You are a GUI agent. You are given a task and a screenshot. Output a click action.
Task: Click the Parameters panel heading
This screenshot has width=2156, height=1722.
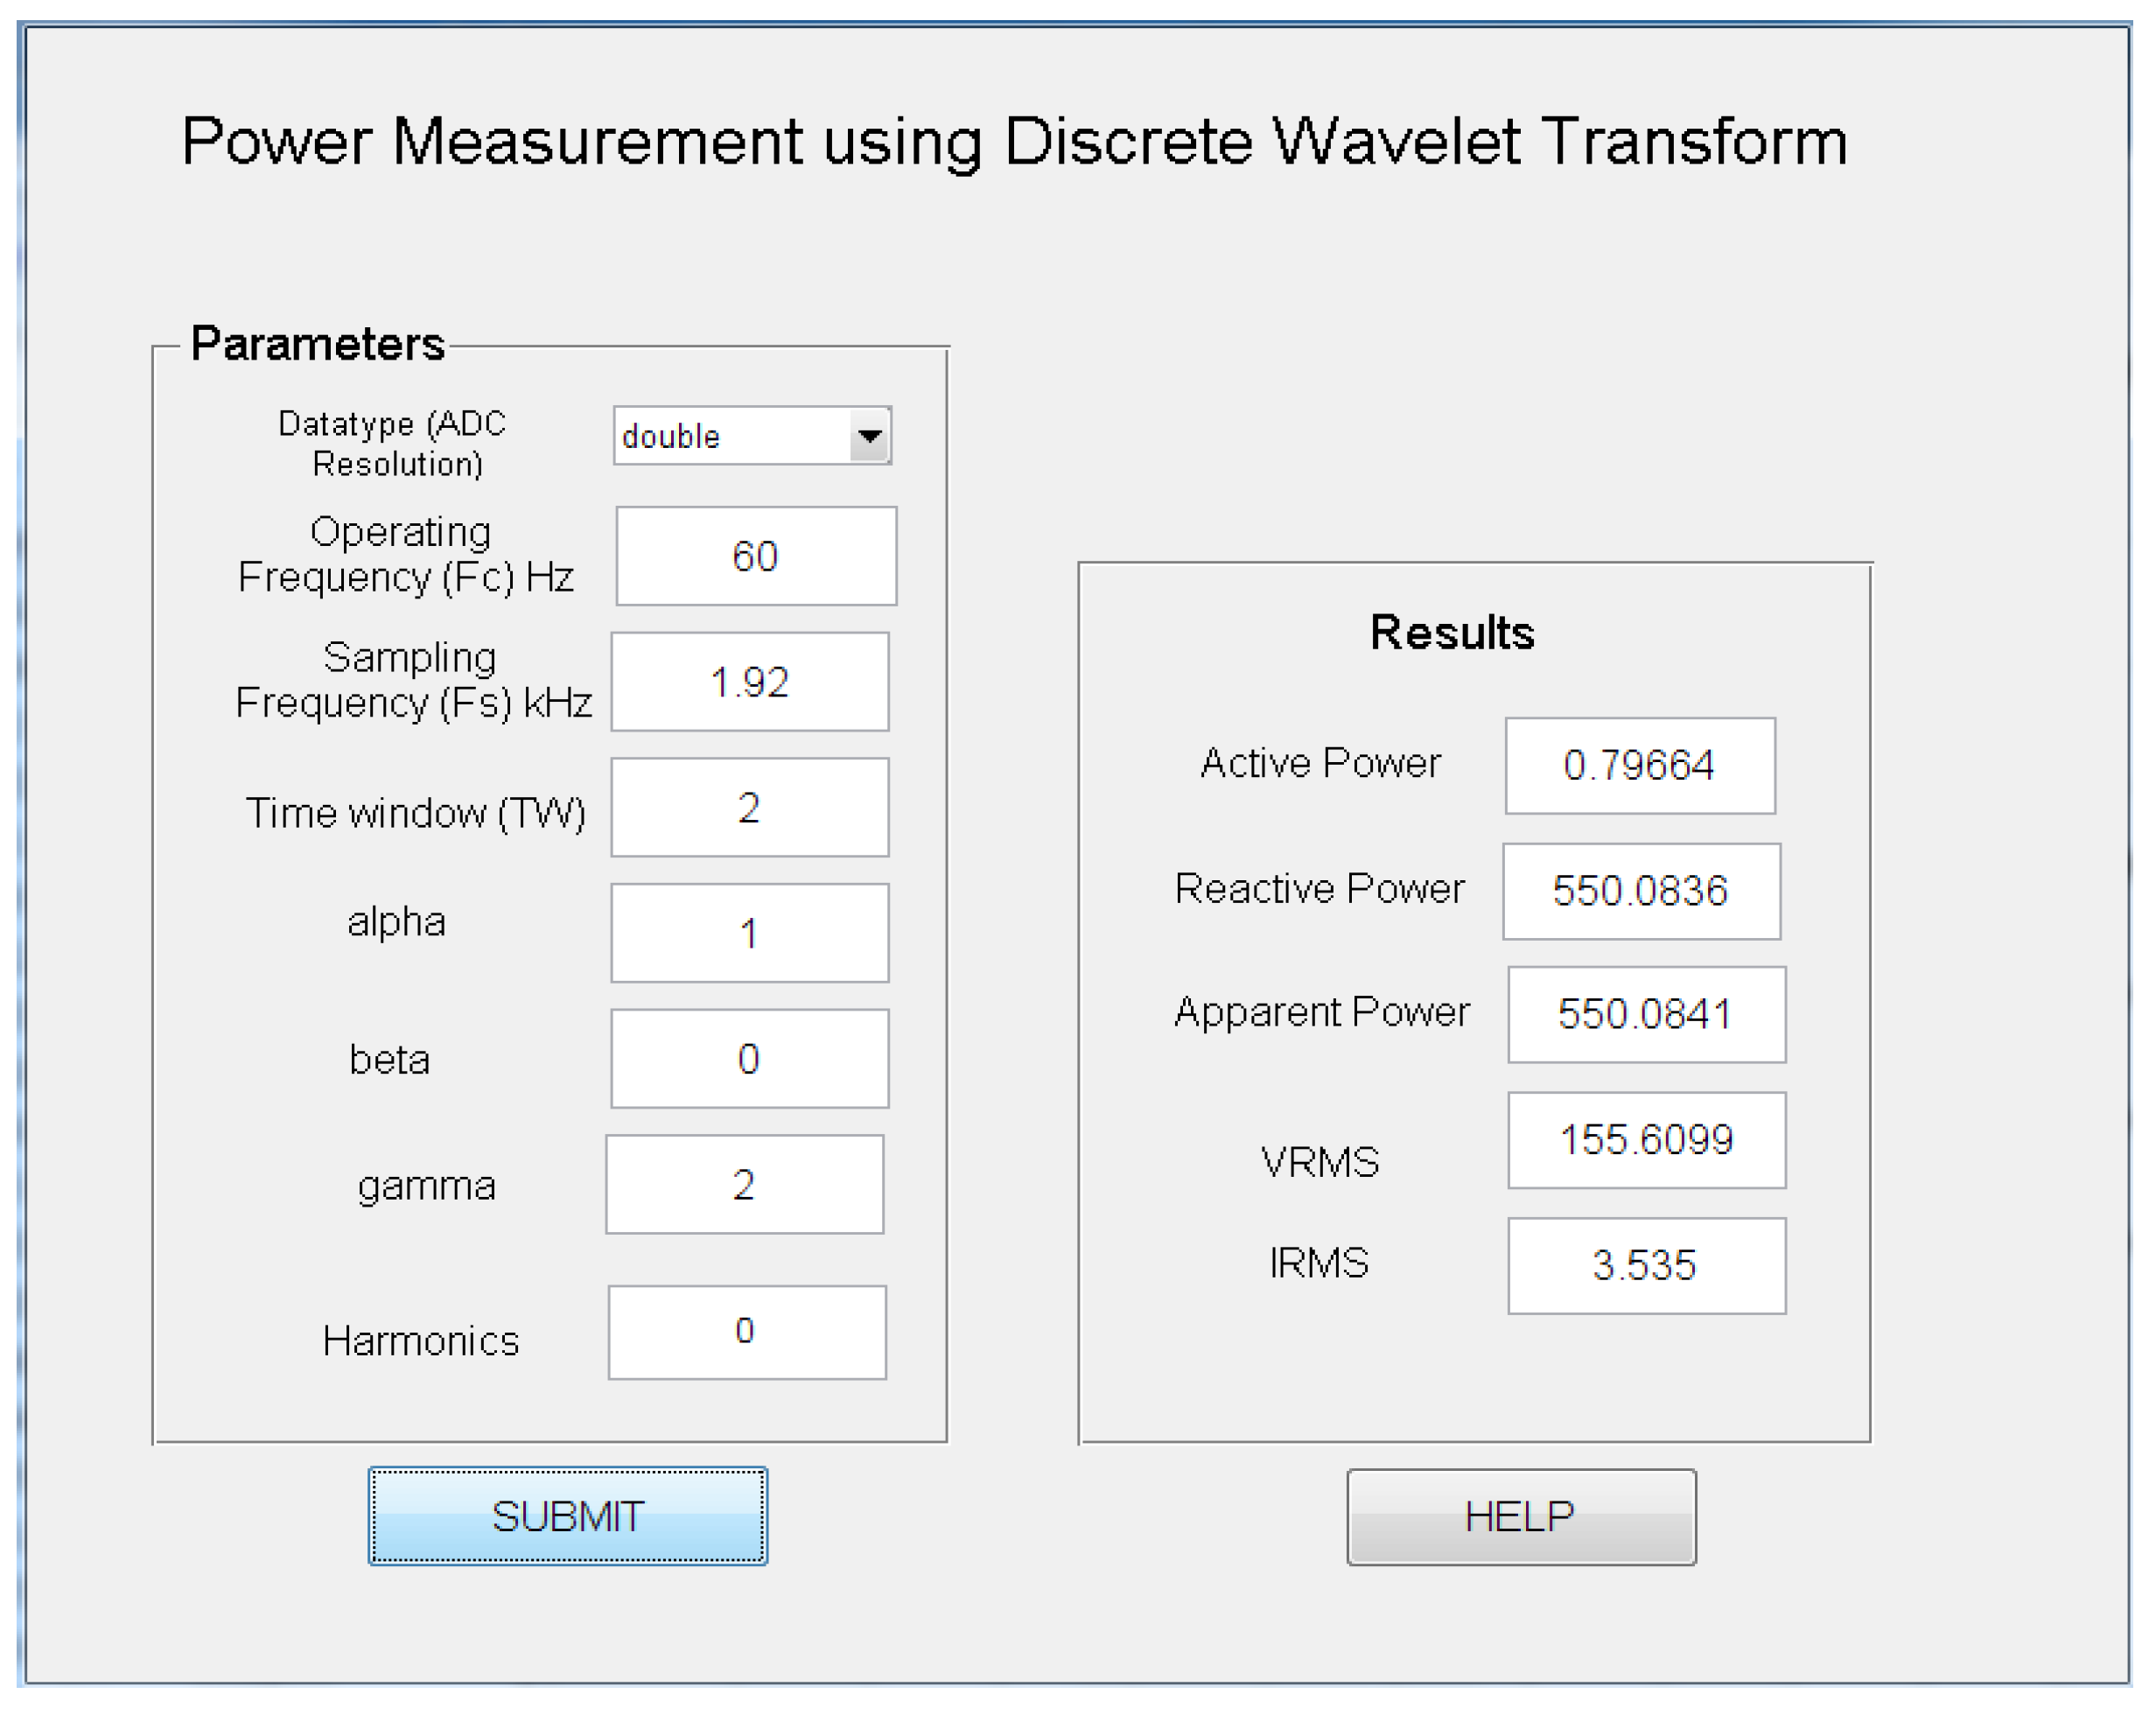tap(317, 344)
